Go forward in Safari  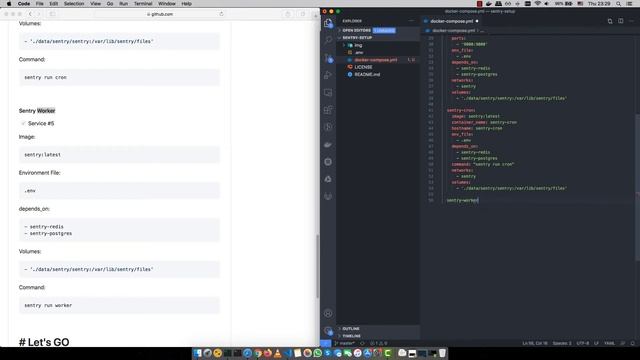pos(38,14)
